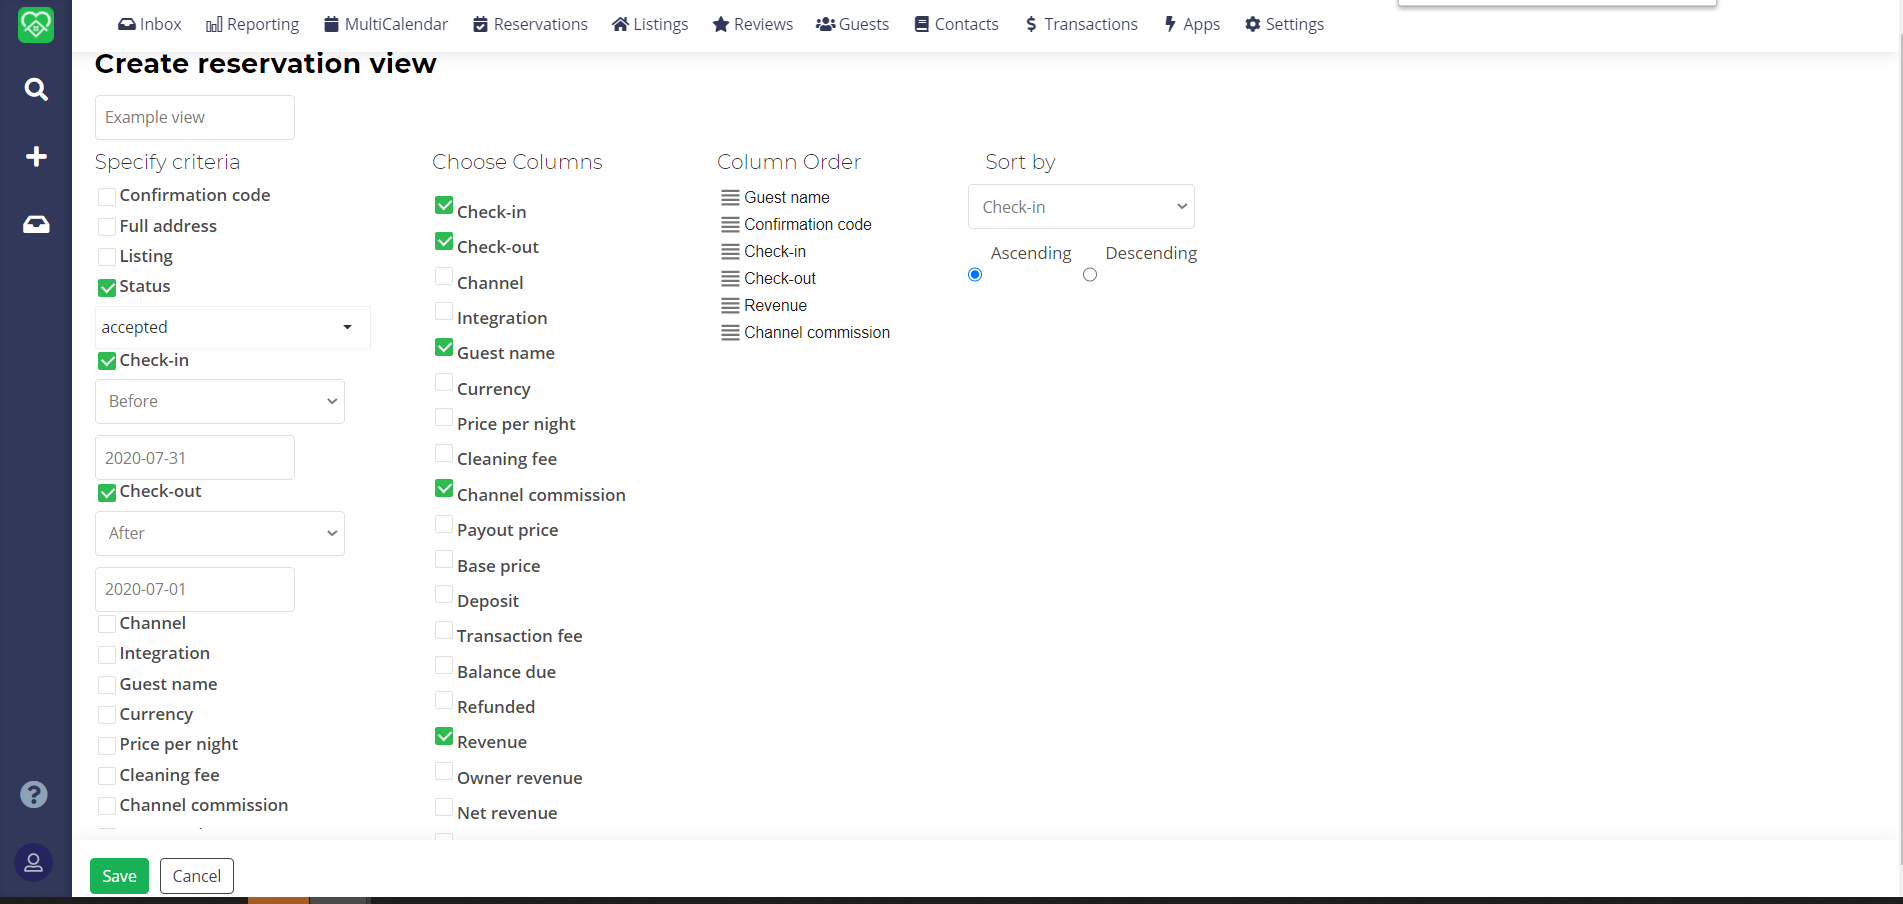This screenshot has height=904, width=1903.
Task: Enable Payout price column checkbox
Action: pos(444,524)
